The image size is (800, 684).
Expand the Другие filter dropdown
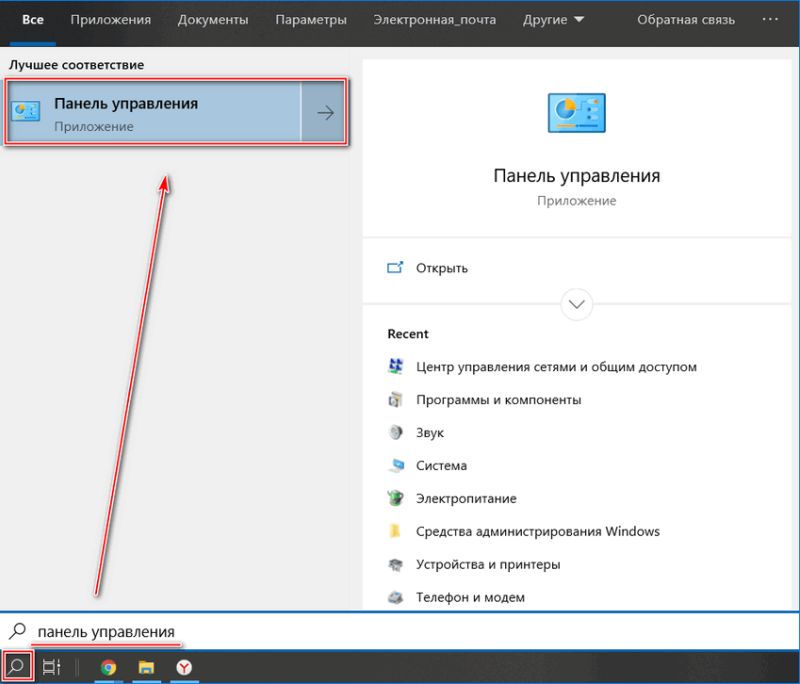coord(553,20)
